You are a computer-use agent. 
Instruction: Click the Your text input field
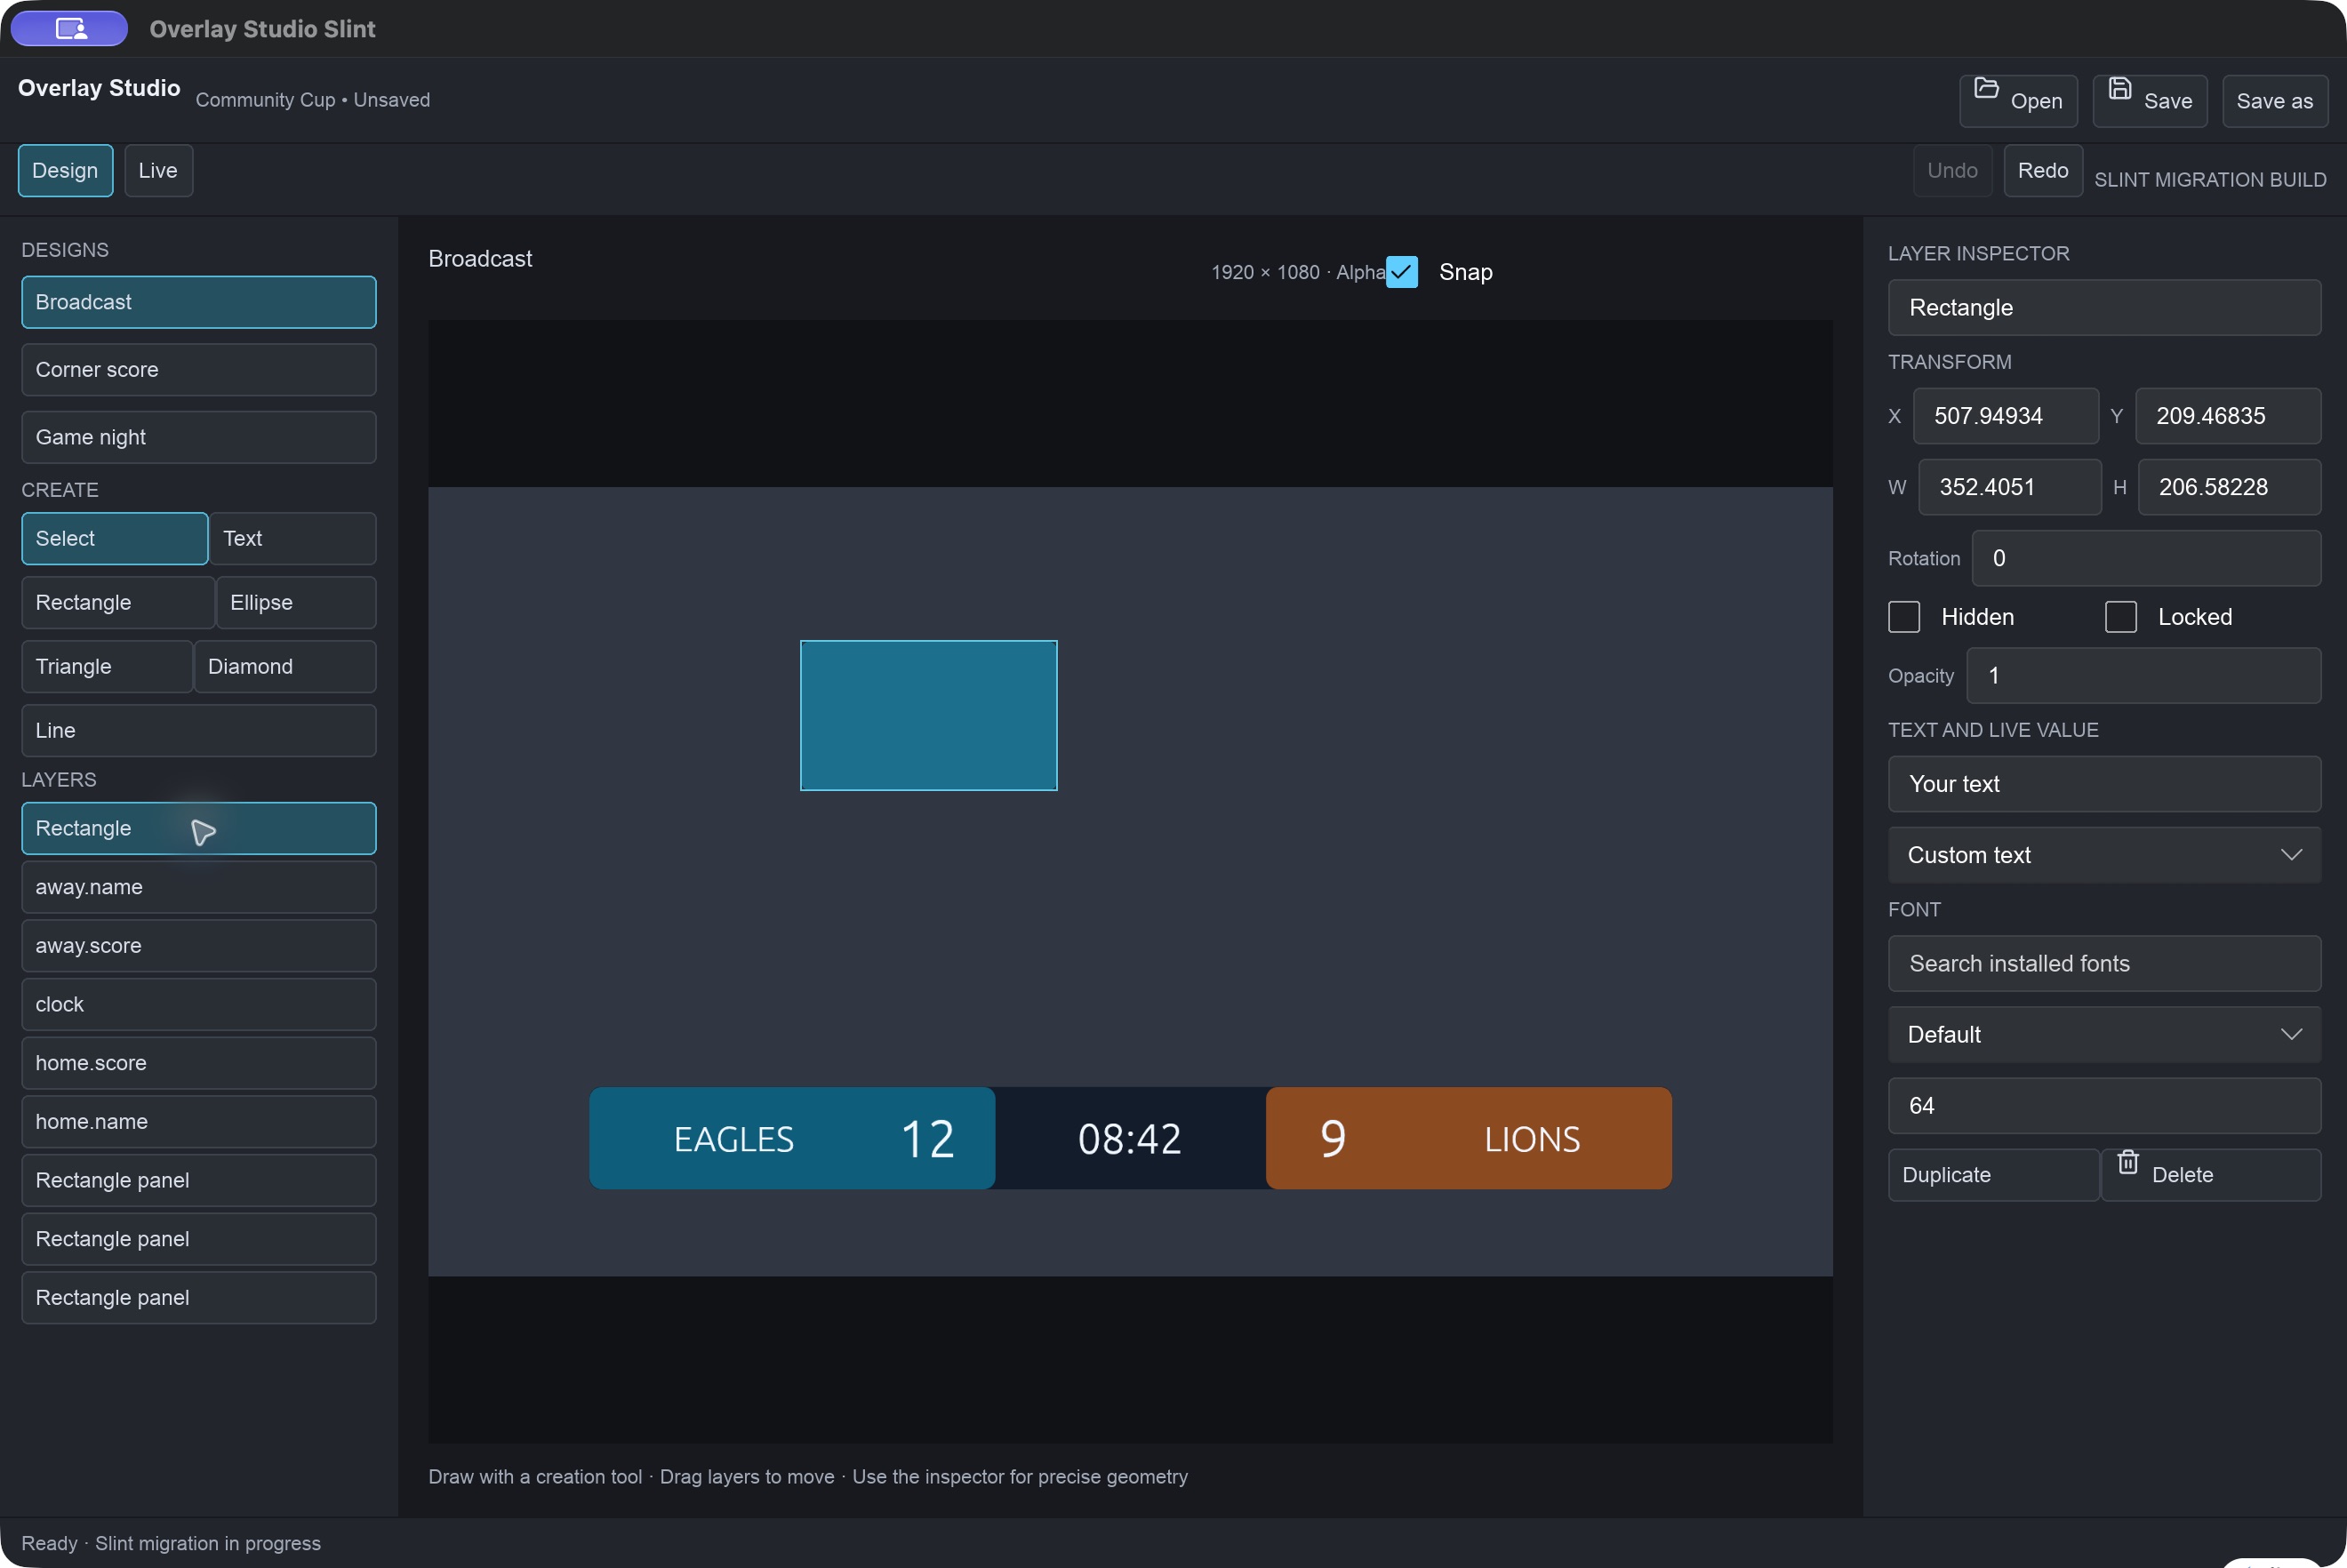2104,784
